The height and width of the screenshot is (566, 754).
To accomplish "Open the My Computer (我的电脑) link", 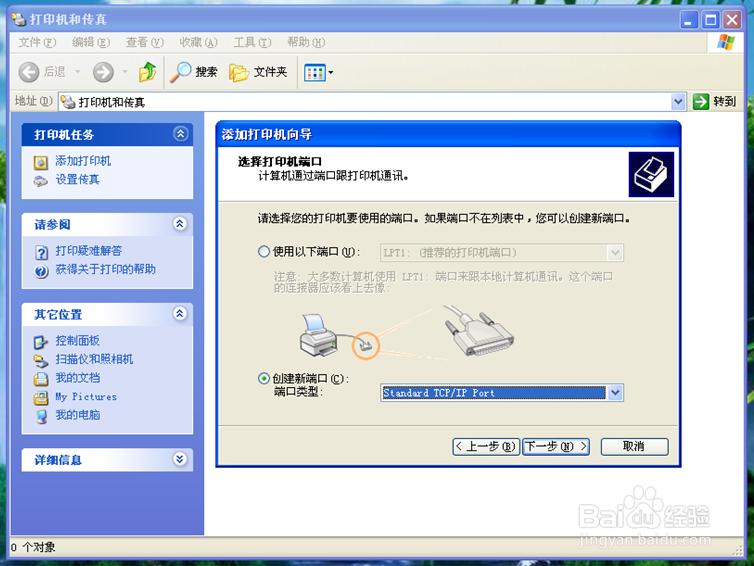I will tap(78, 415).
